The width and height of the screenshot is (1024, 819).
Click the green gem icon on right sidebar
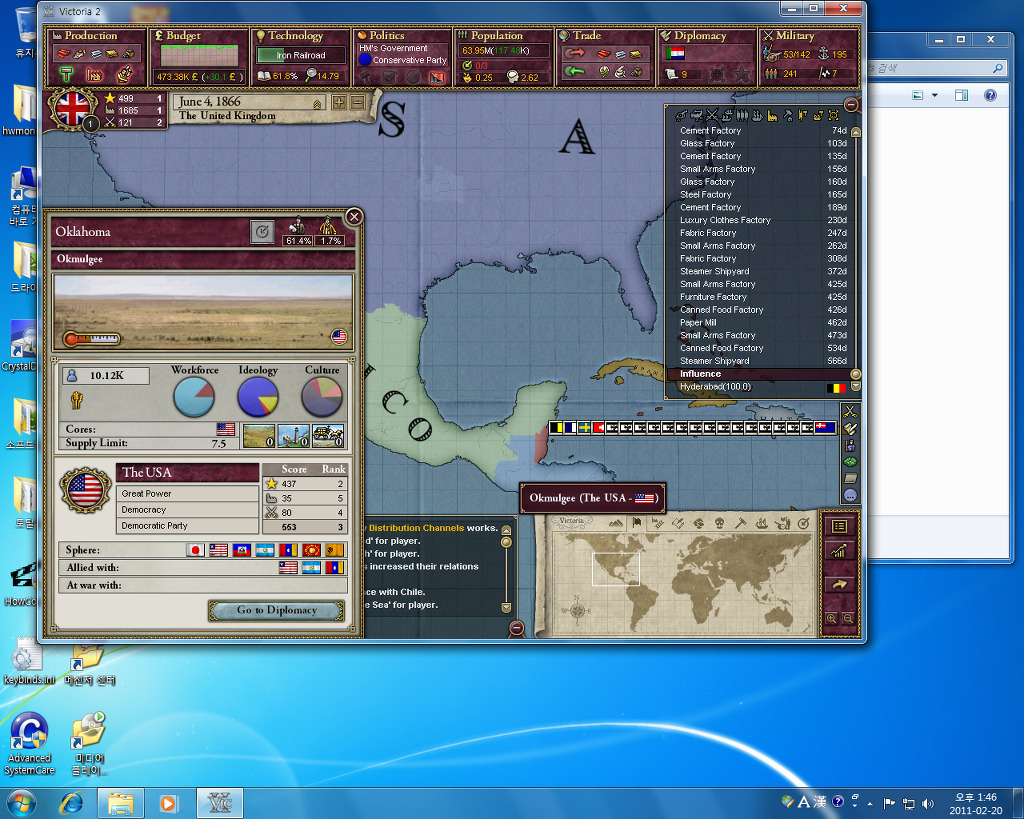tap(850, 462)
